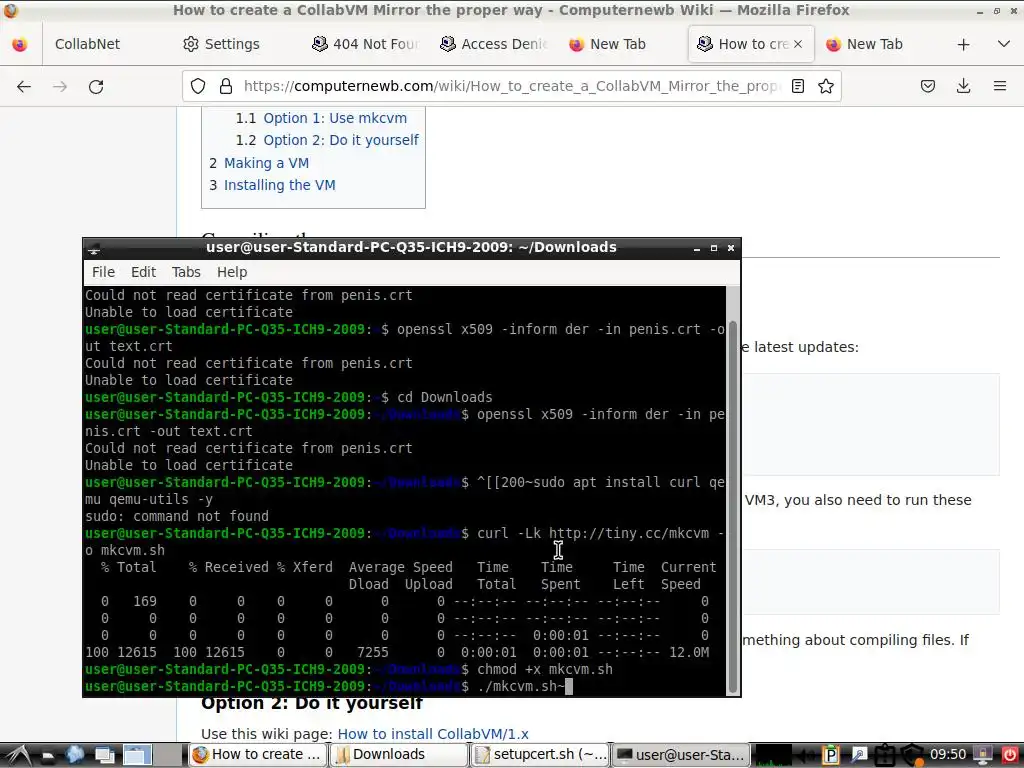Viewport: 1024px width, 768px height.
Task: Open the terminal Tabs menu
Action: click(x=186, y=272)
